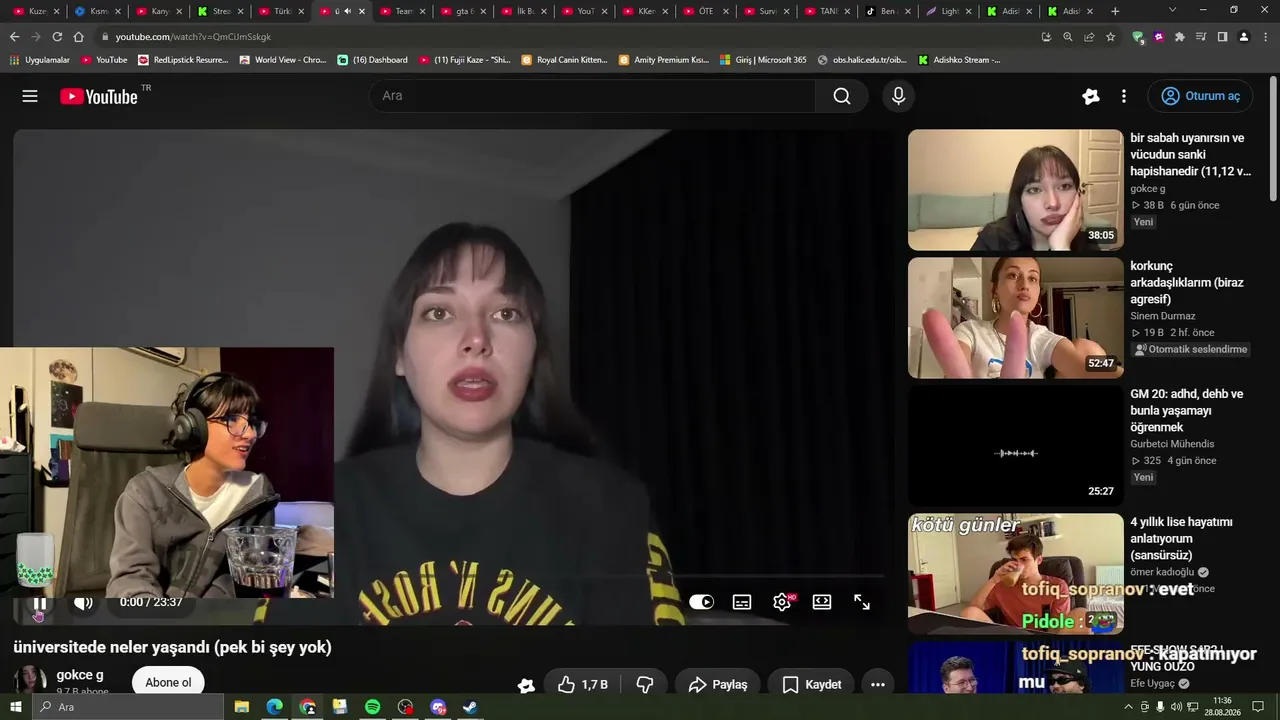The width and height of the screenshot is (1280, 720).
Task: Switch to theater mode view
Action: tap(822, 602)
